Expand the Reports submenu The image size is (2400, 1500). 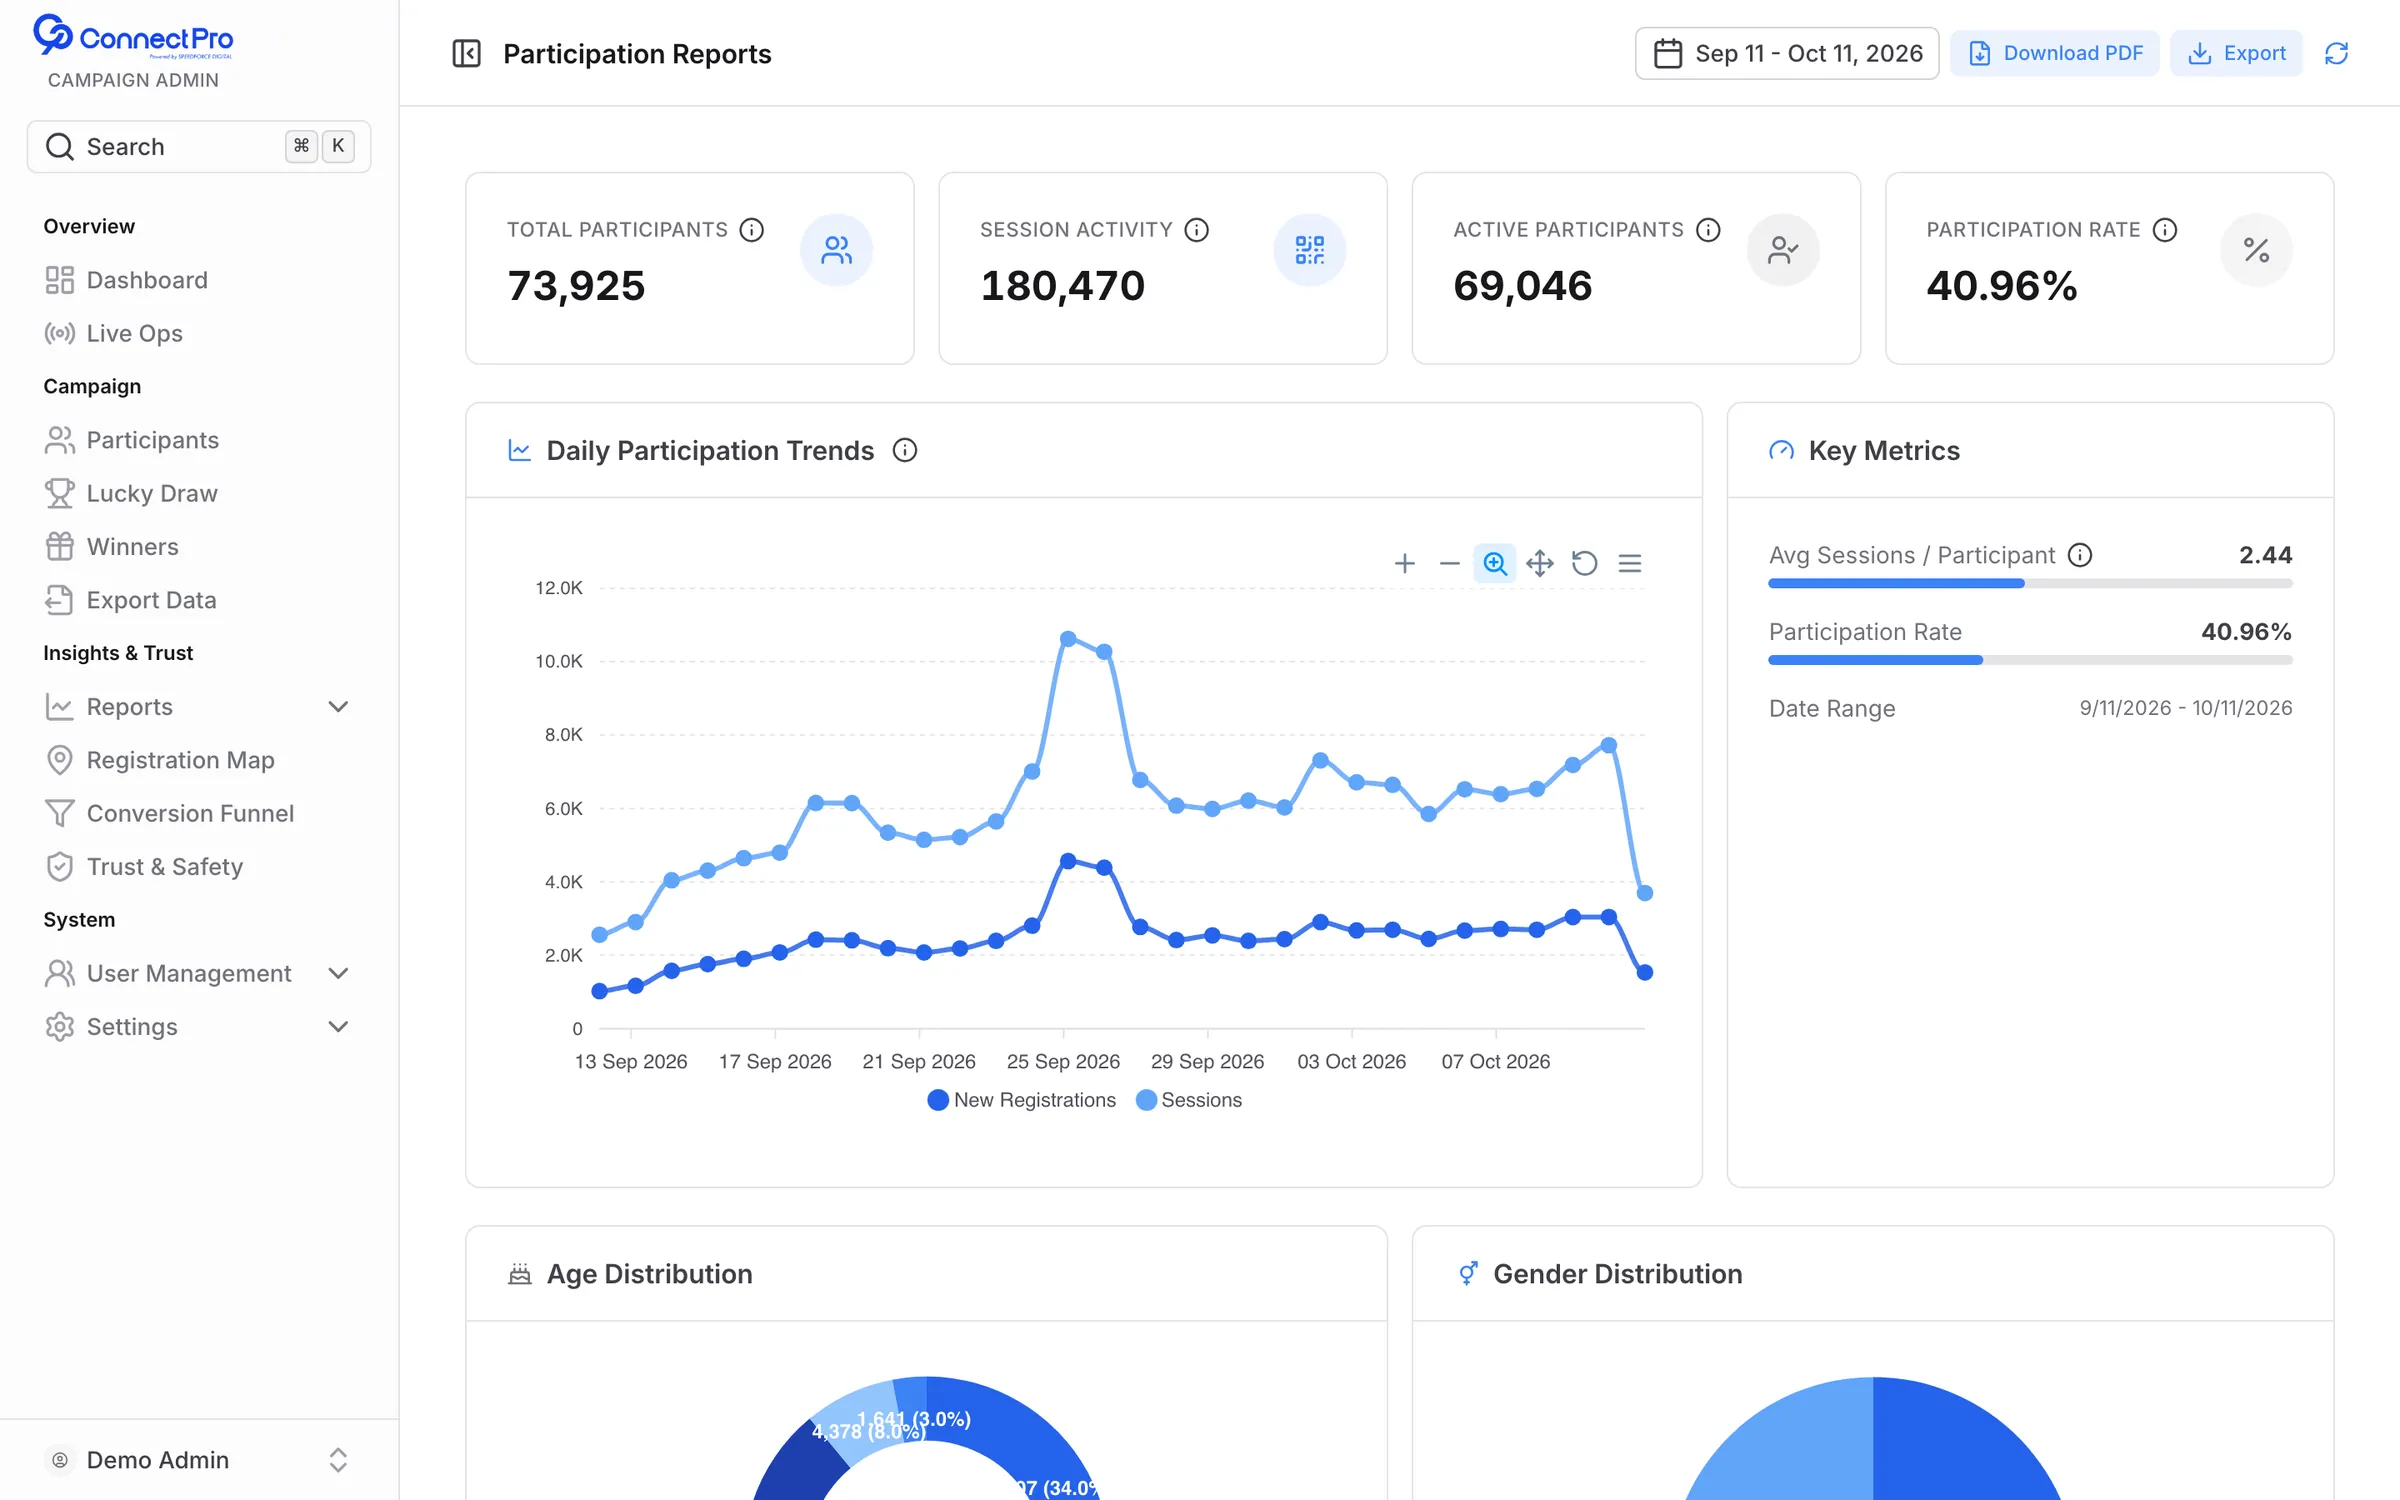[x=199, y=707]
